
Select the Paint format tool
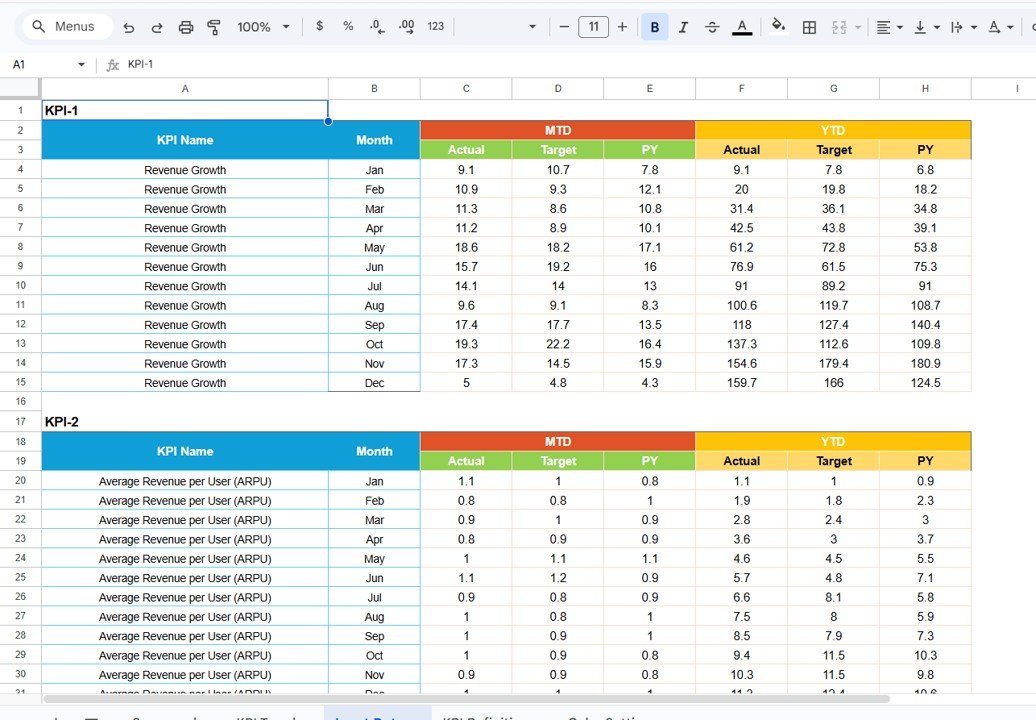[x=214, y=27]
